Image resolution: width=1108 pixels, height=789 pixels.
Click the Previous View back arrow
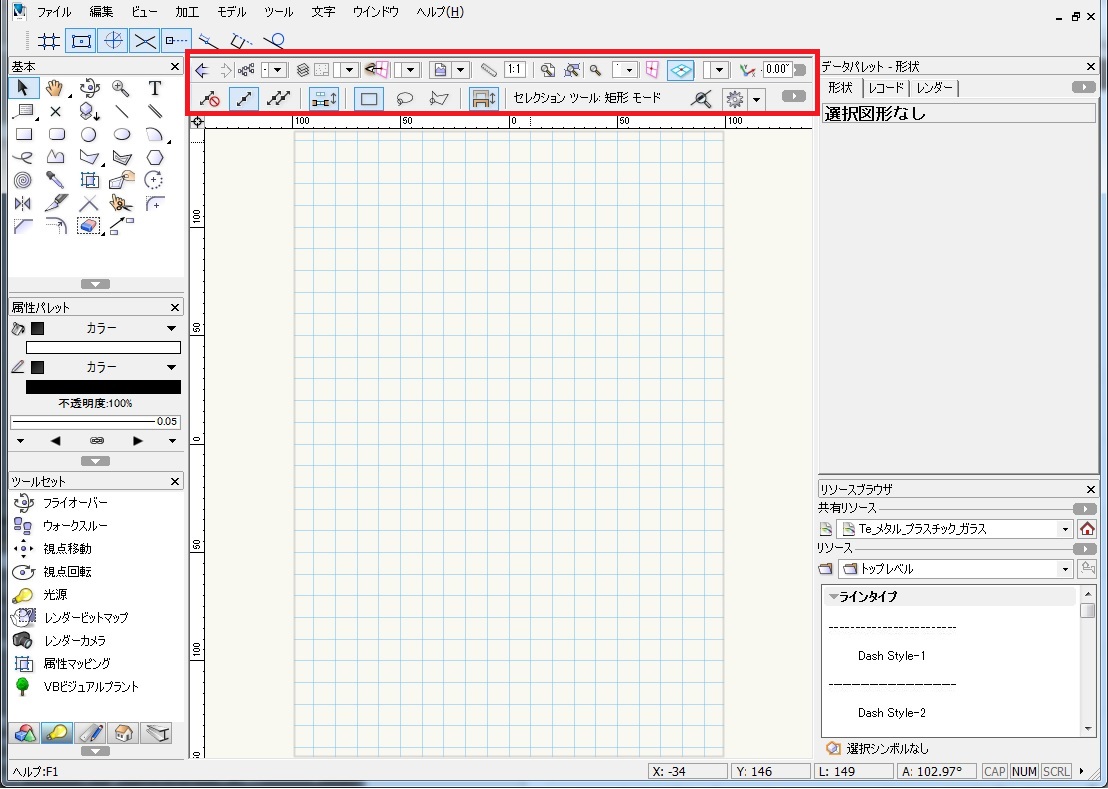(202, 70)
